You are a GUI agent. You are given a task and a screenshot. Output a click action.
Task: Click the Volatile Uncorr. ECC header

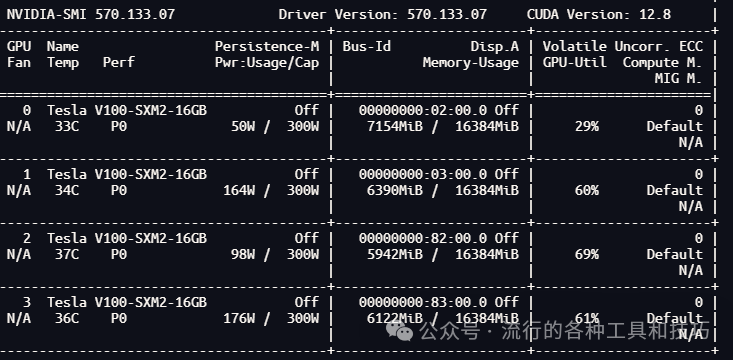point(623,46)
